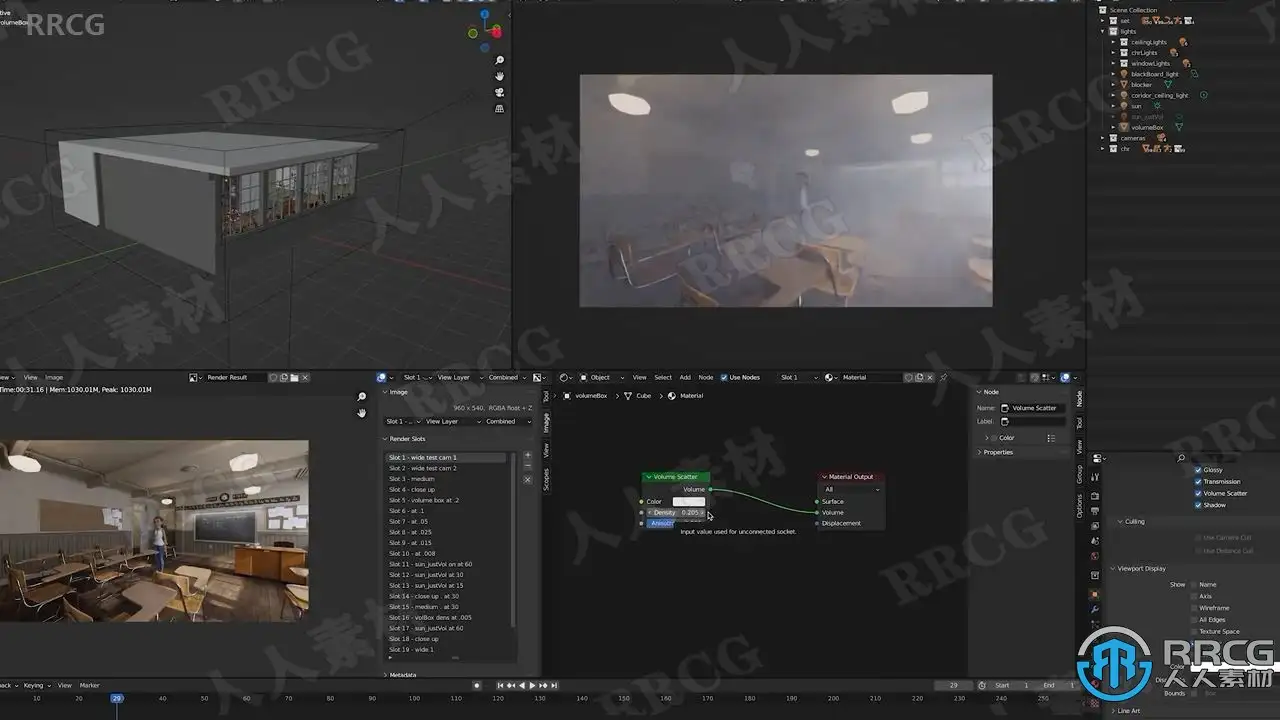The width and height of the screenshot is (1280, 720).
Task: Enable the Wireframe checkbox
Action: [x=1194, y=608]
